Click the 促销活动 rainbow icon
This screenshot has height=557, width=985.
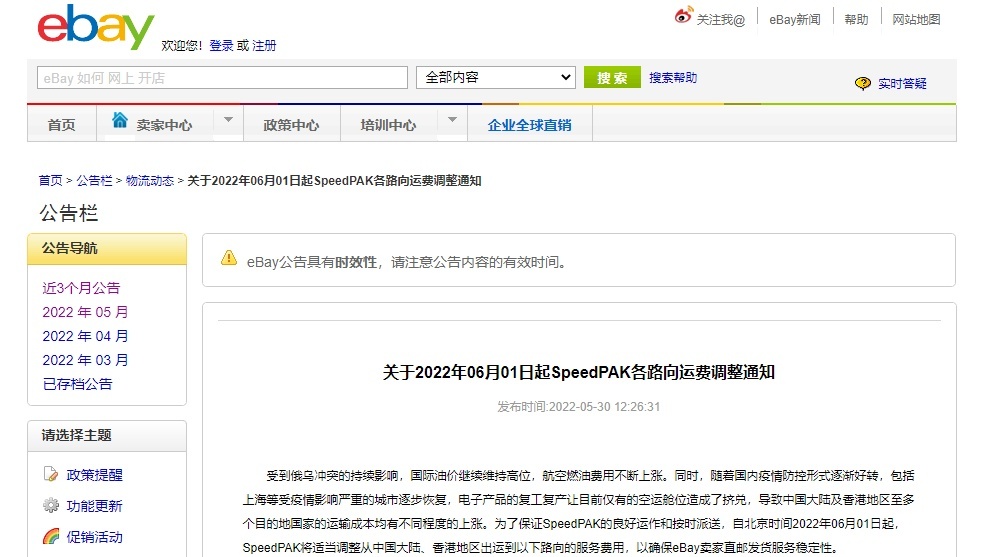tap(51, 537)
